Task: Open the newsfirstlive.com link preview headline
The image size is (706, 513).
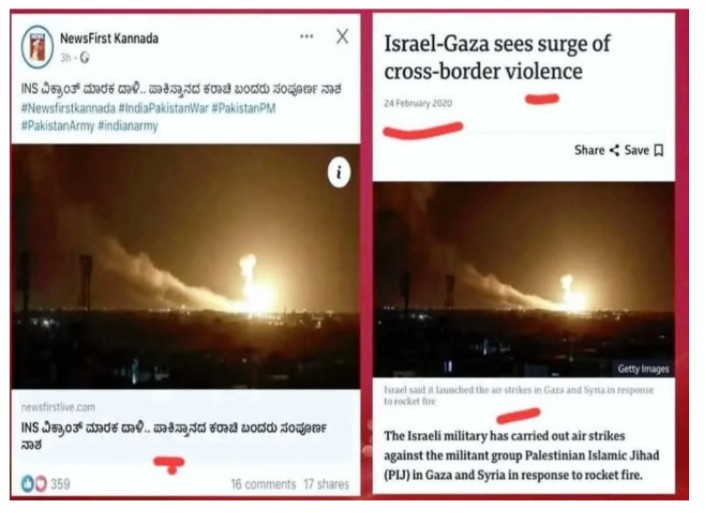Action: point(174,436)
